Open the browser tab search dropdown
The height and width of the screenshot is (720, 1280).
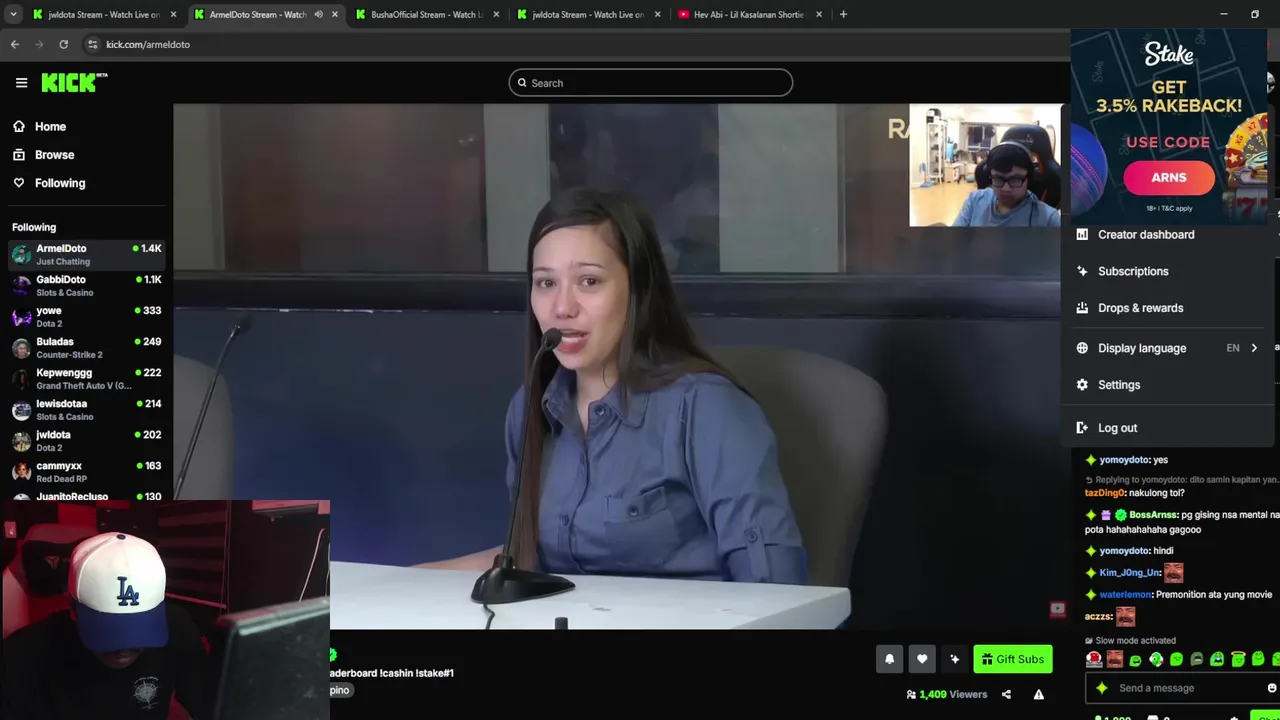coord(14,14)
